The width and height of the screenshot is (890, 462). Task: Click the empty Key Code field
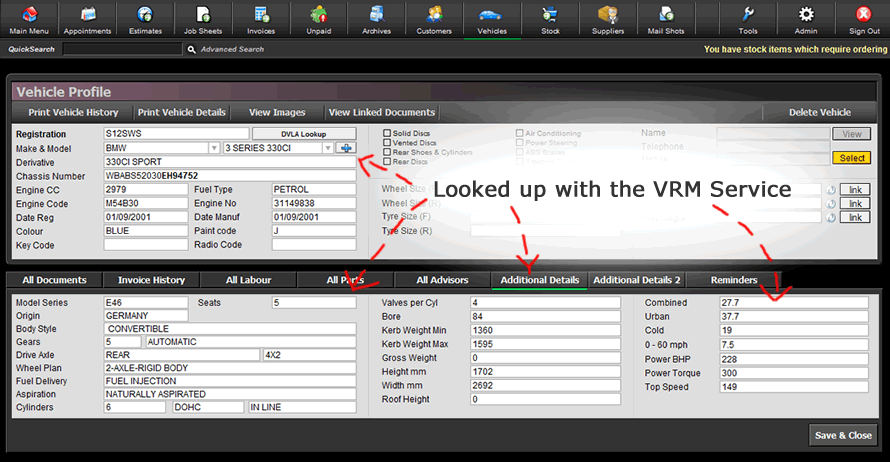click(146, 245)
